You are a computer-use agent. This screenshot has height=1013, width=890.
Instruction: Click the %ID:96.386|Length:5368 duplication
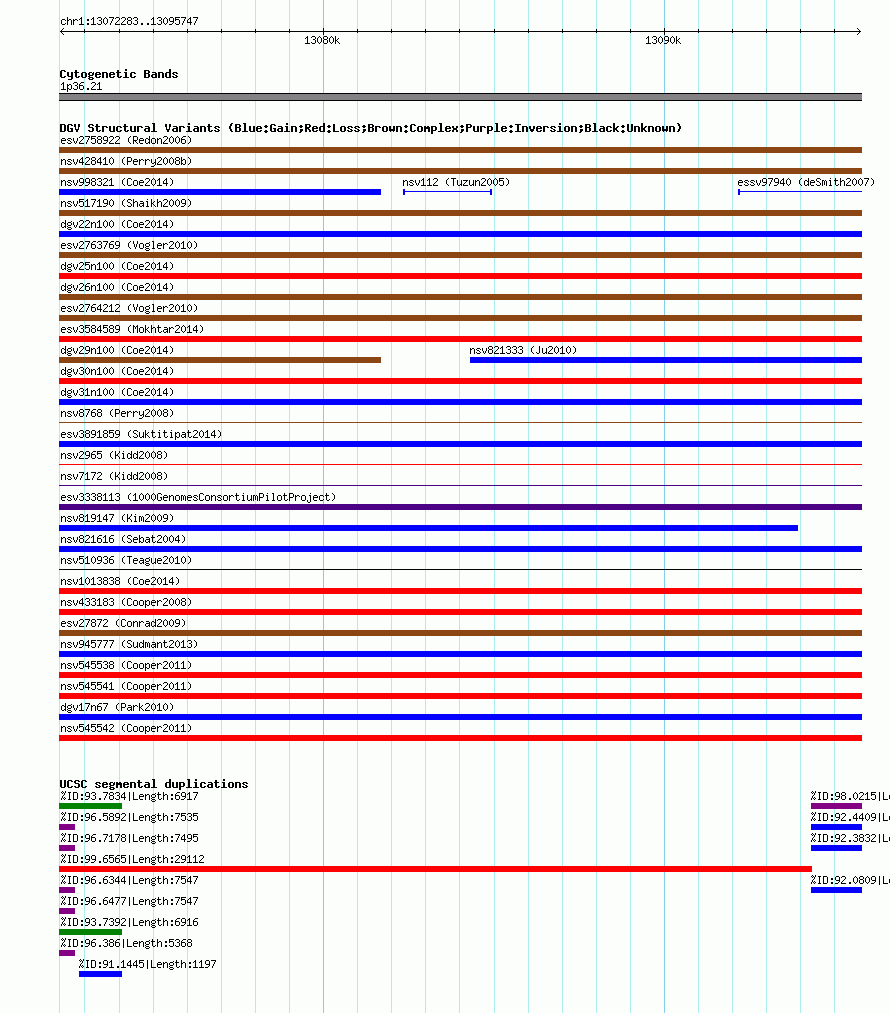[x=126, y=943]
